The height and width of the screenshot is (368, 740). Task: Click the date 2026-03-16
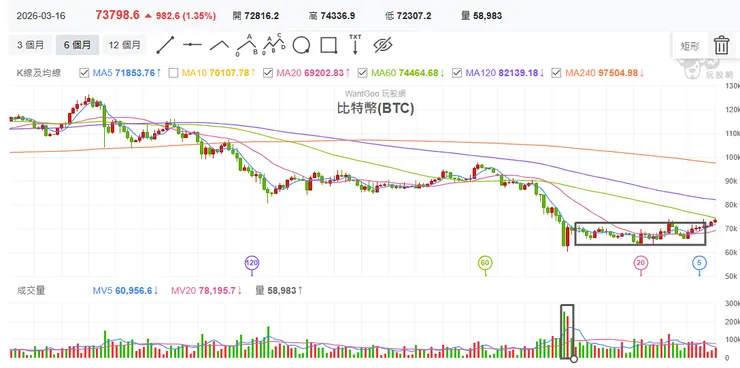click(41, 16)
